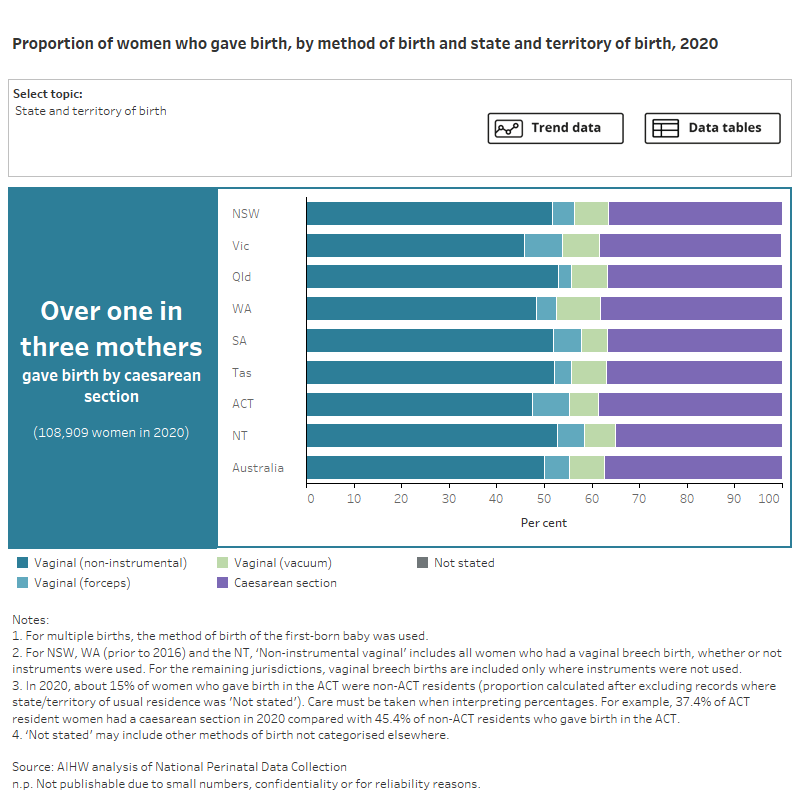The image size is (800, 800).
Task: Click the caesarean bar segment for NSW
Action: click(x=695, y=213)
